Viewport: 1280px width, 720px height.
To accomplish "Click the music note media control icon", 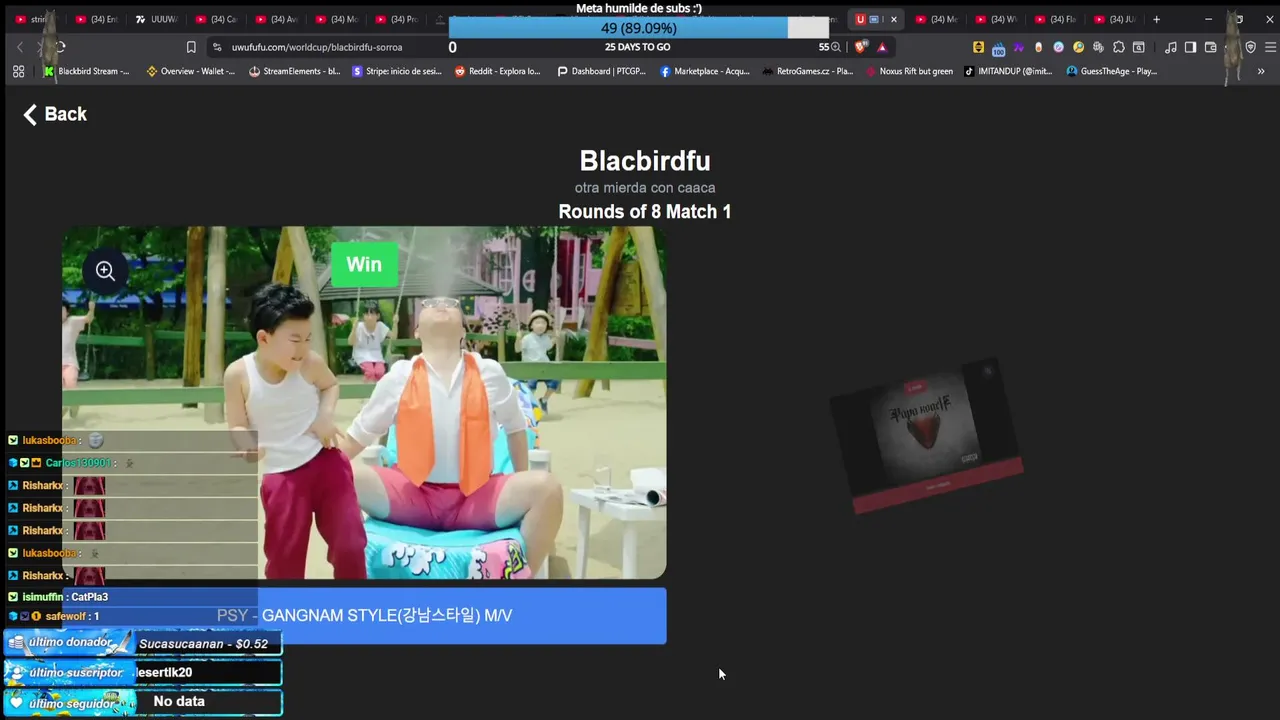I will 1170,47.
